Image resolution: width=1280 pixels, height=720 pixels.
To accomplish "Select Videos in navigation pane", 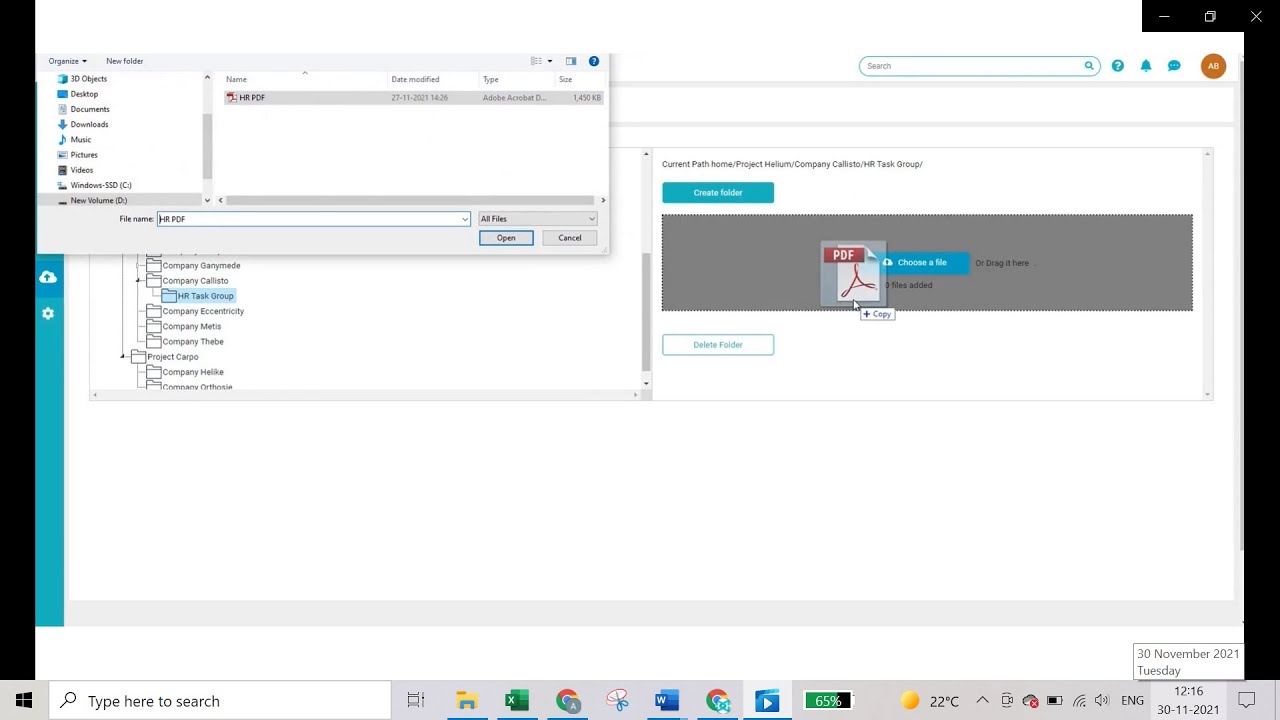I will click(x=82, y=170).
